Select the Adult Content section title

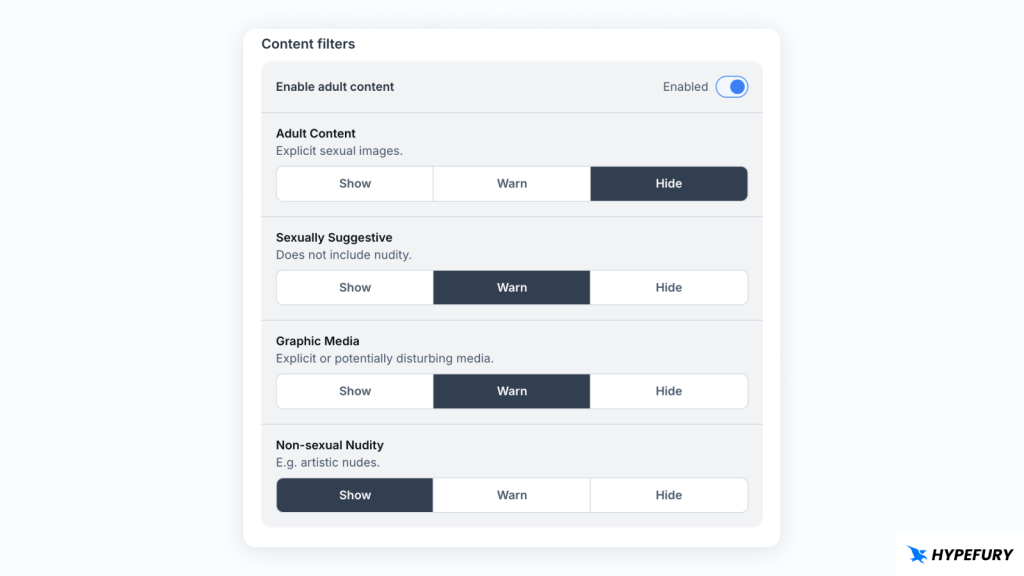click(315, 133)
